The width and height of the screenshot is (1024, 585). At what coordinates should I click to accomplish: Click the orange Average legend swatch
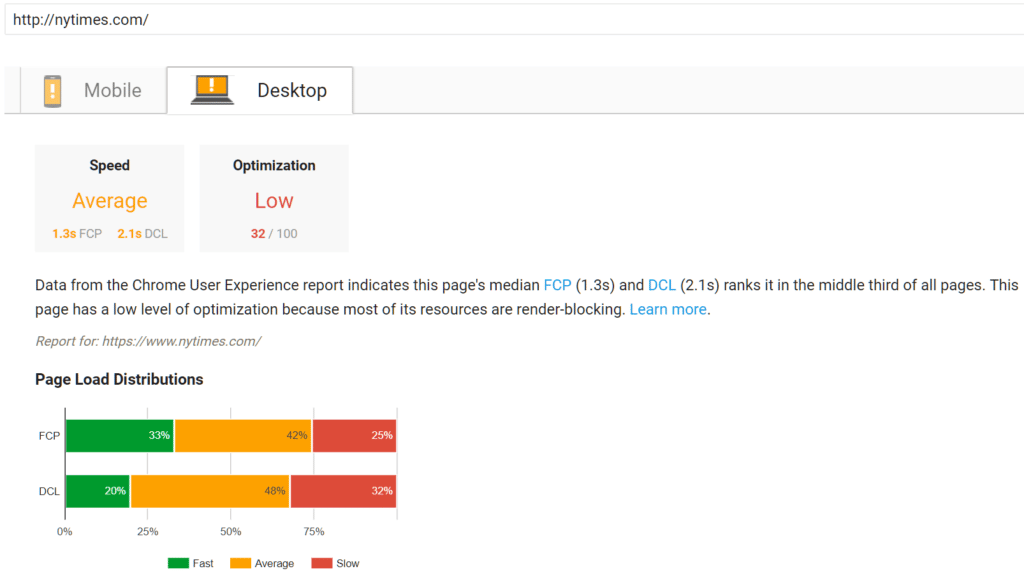tap(240, 563)
